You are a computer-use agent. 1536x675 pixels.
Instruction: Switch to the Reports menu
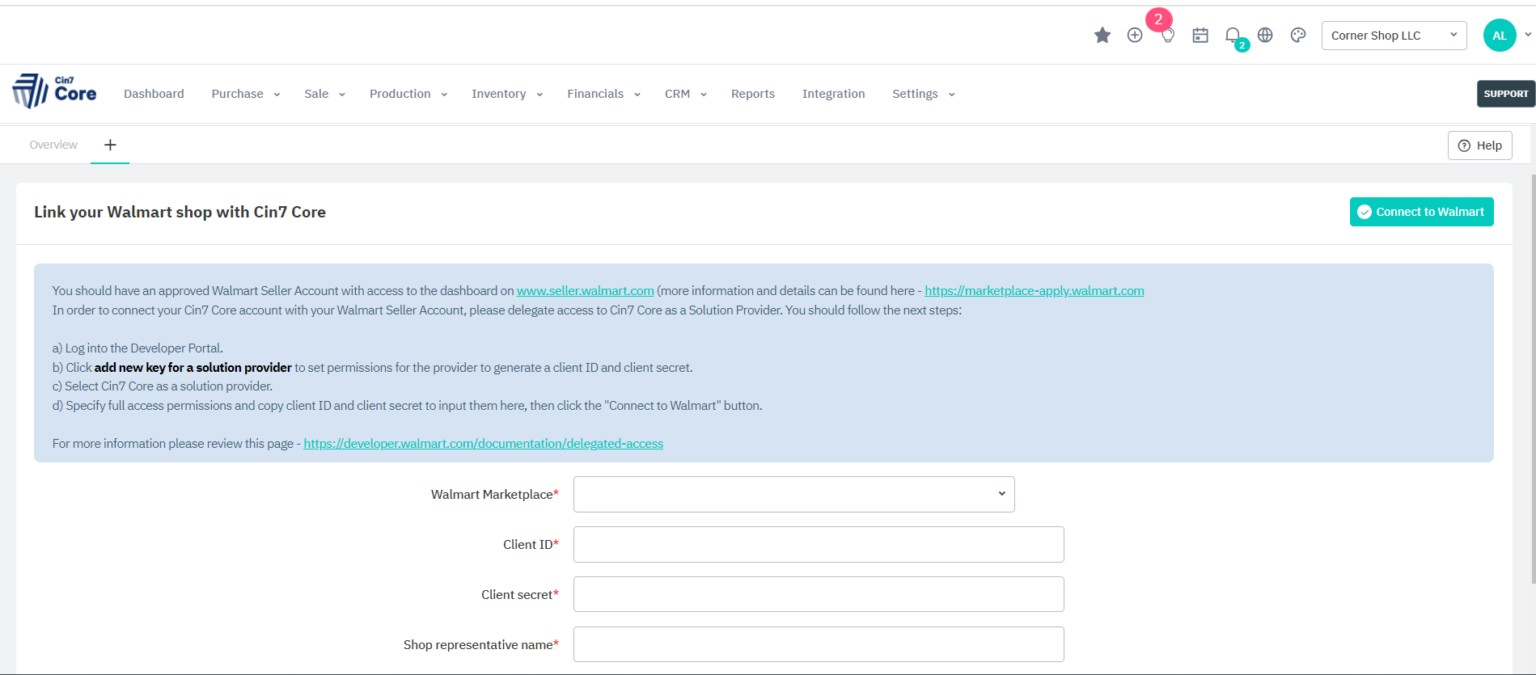point(753,93)
